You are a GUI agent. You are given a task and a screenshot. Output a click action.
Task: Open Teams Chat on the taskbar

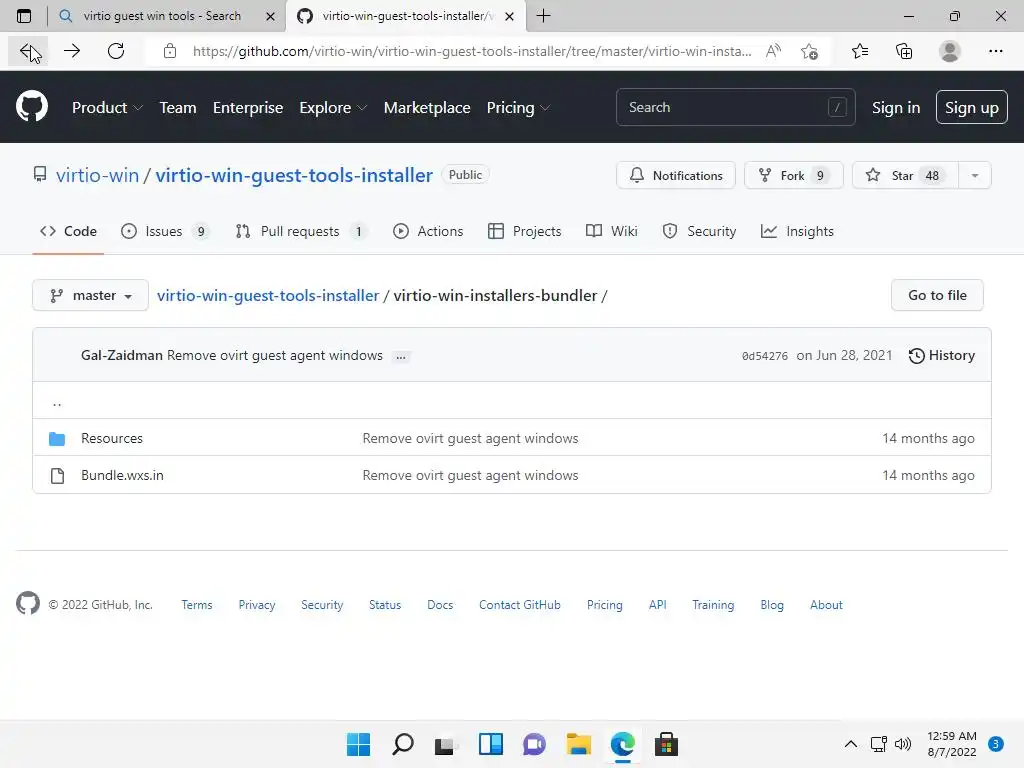tap(534, 744)
